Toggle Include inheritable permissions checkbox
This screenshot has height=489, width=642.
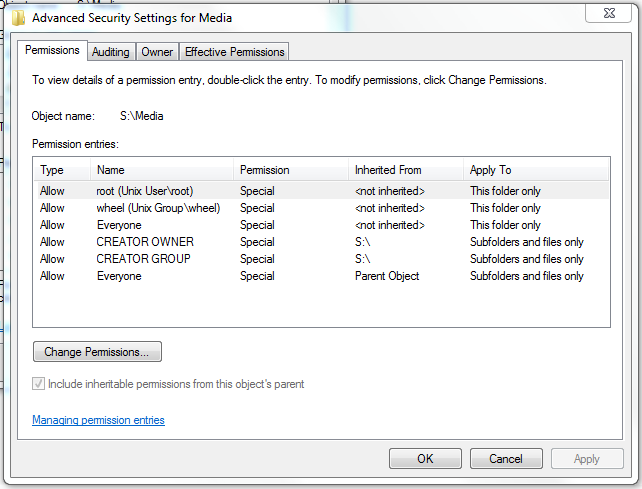pyautogui.click(x=38, y=384)
